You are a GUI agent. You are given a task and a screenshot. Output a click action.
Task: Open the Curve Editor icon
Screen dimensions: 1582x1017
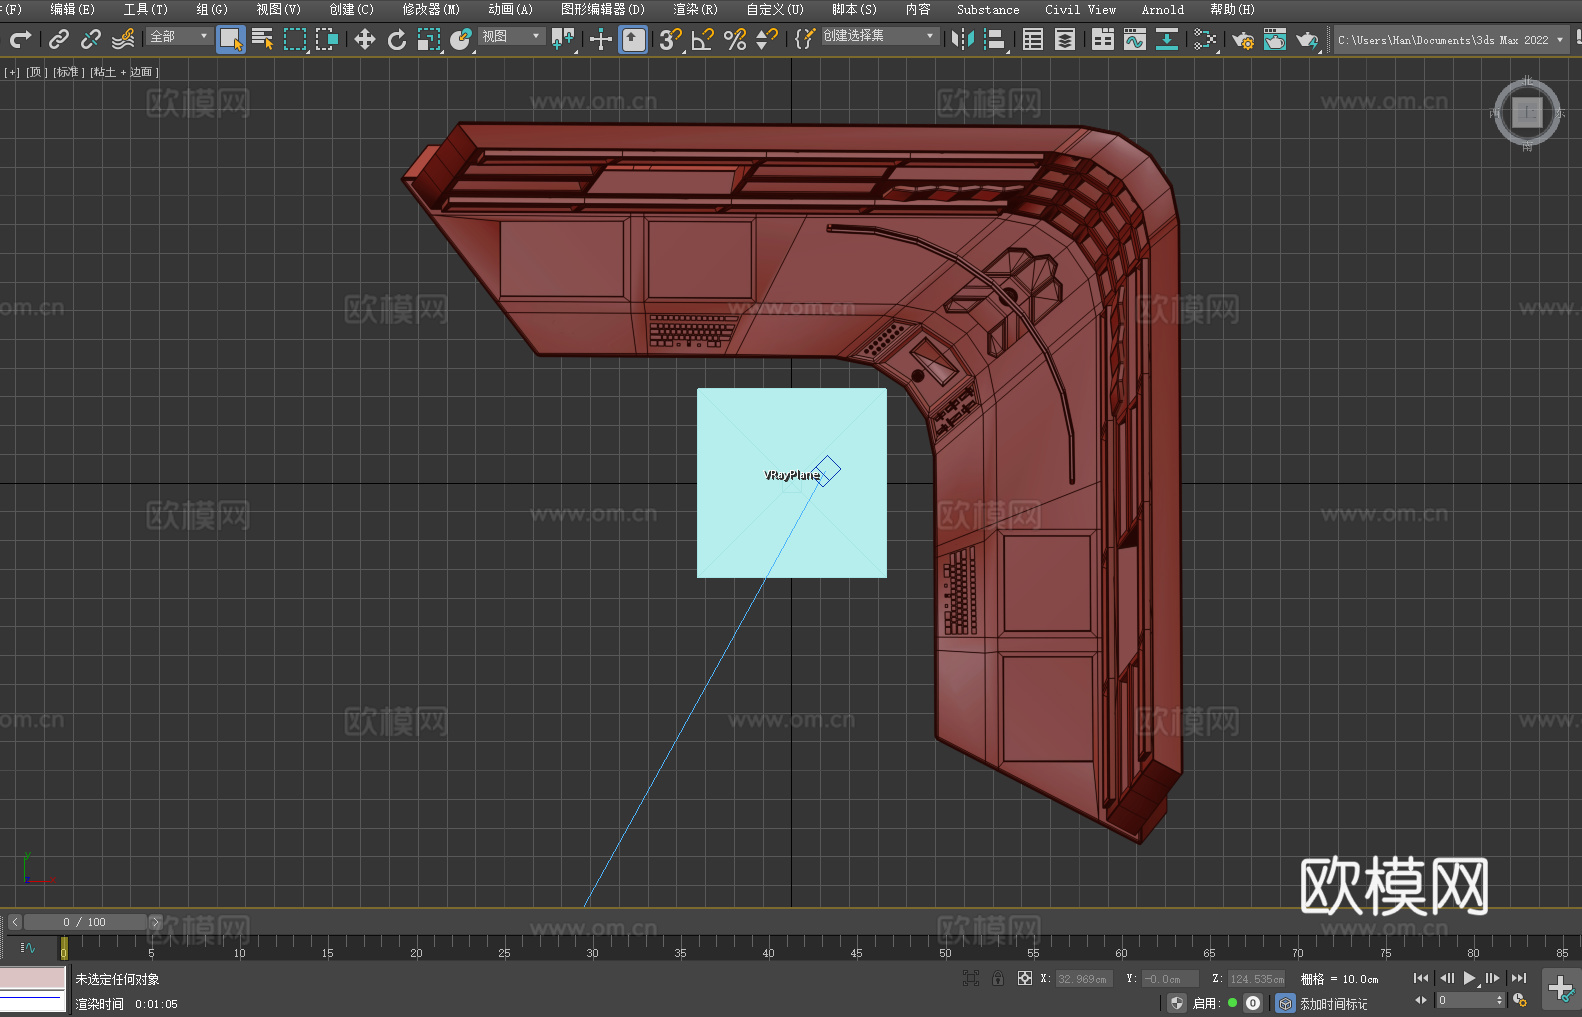1134,39
